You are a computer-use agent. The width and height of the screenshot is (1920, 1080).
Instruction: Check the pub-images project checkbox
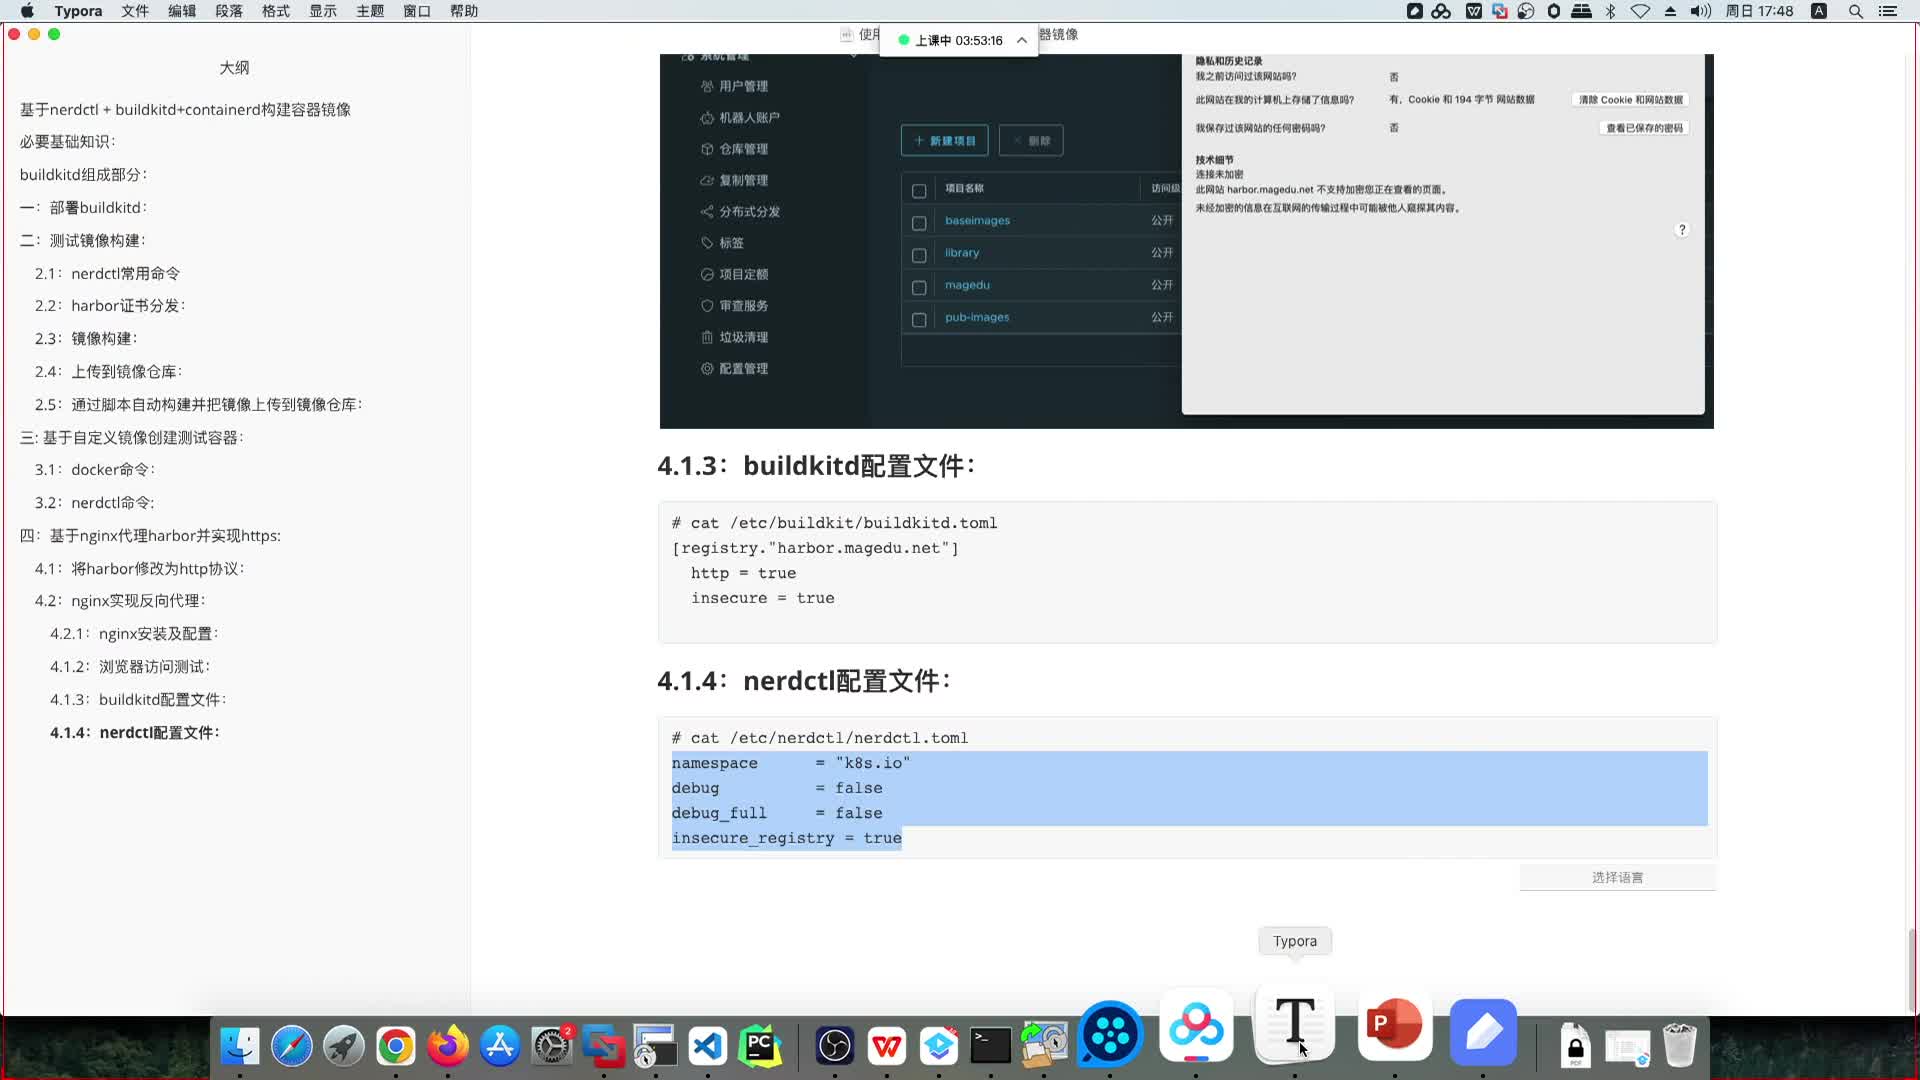[x=919, y=319]
